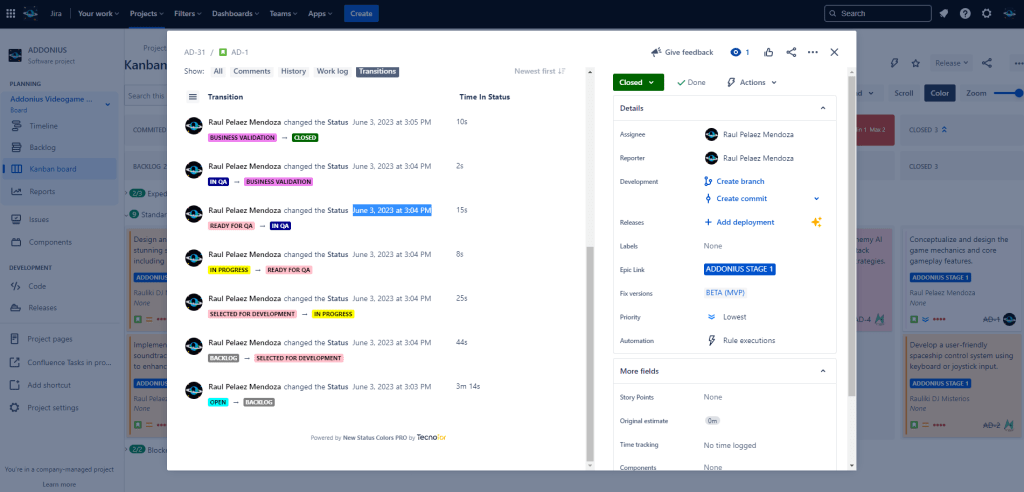Toggle the watch eye icon

pyautogui.click(x=736, y=52)
